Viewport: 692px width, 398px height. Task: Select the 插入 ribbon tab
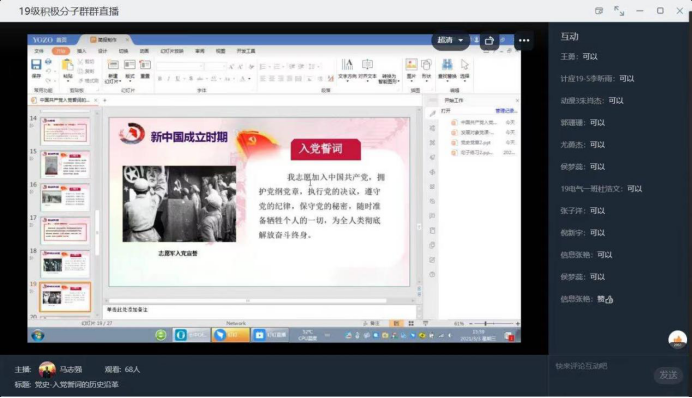82,51
